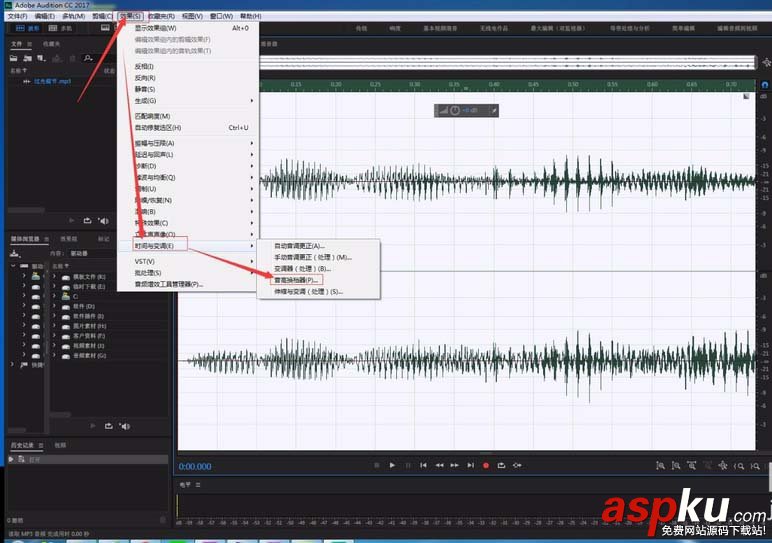The image size is (772, 543).
Task: Open the 帮助(H) menu
Action: point(250,16)
